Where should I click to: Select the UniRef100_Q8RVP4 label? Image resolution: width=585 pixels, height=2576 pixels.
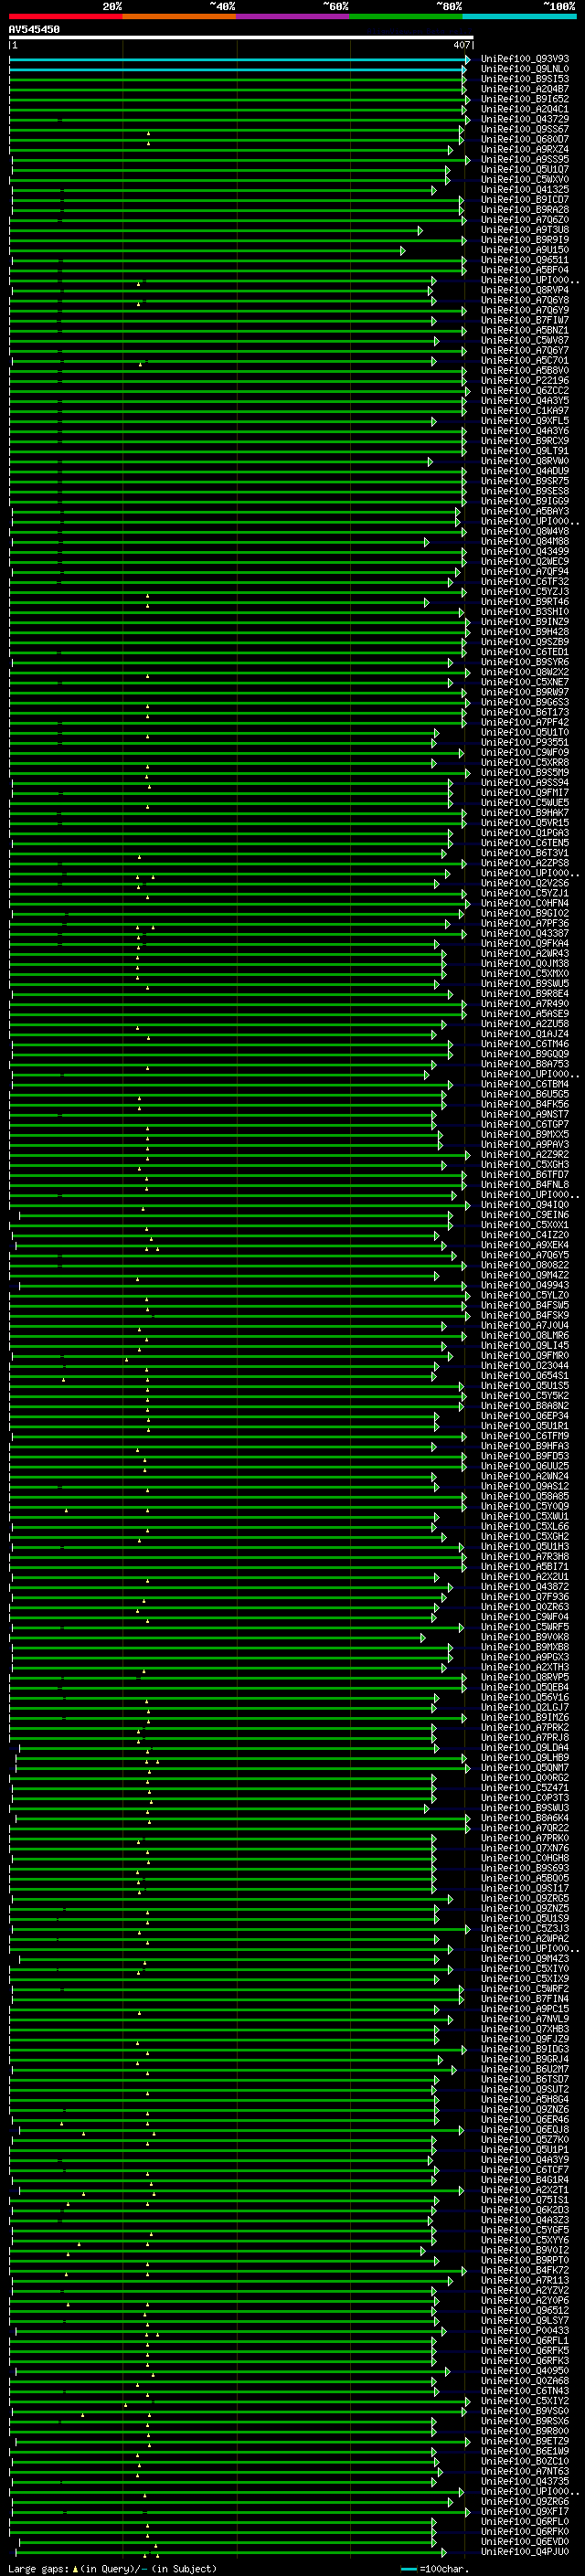pyautogui.click(x=525, y=290)
